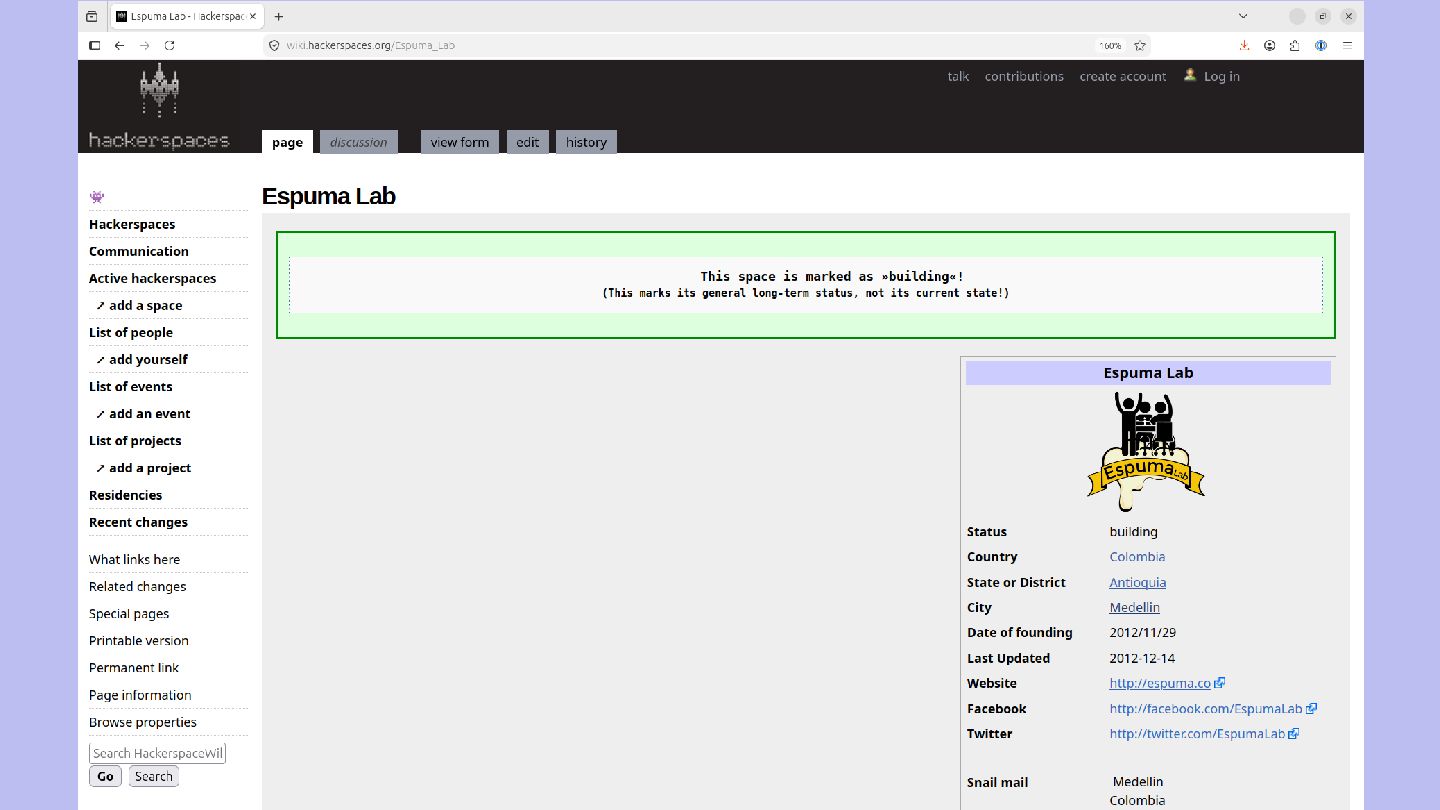The width and height of the screenshot is (1440, 810).
Task: Open 'Hackerspaces' in the sidebar
Action: (x=132, y=224)
